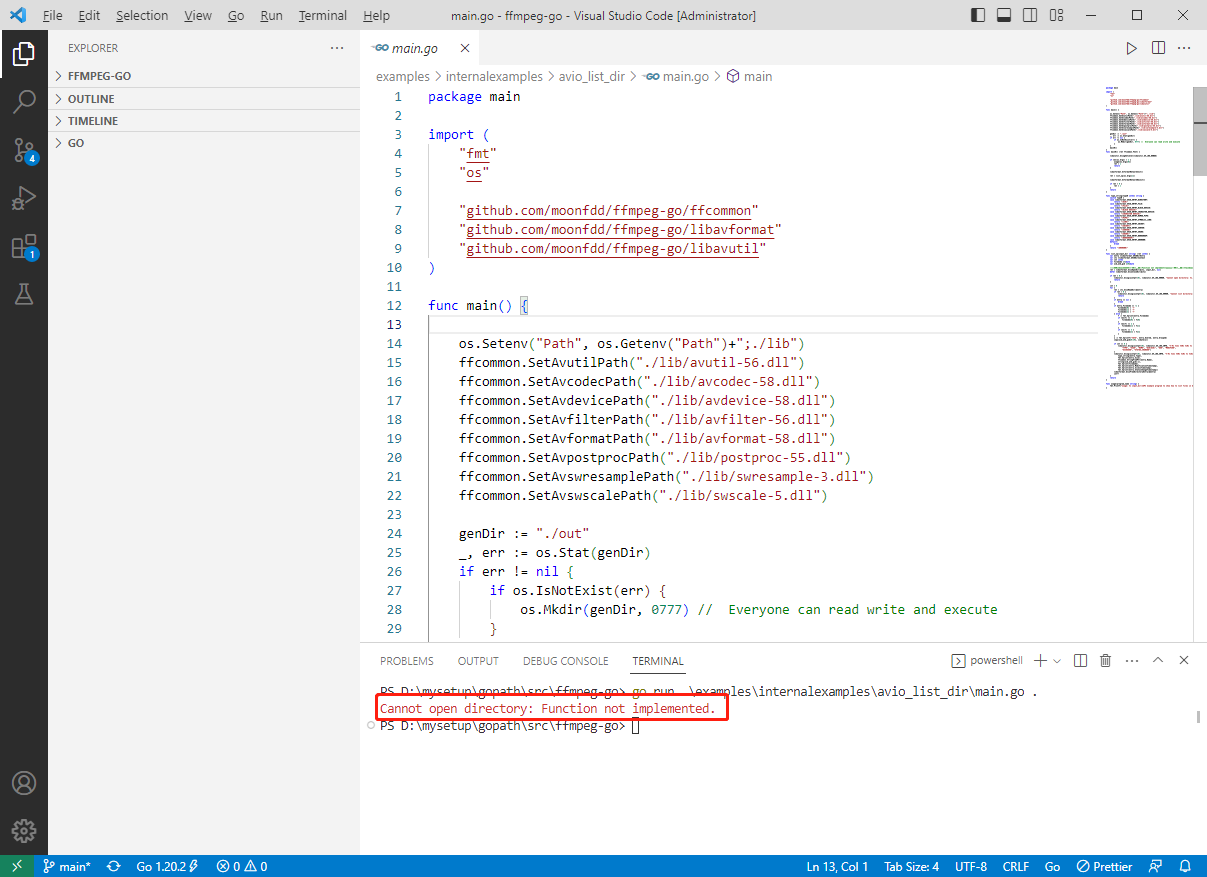Open the Search view in the activity bar
1207x877 pixels.
24,101
